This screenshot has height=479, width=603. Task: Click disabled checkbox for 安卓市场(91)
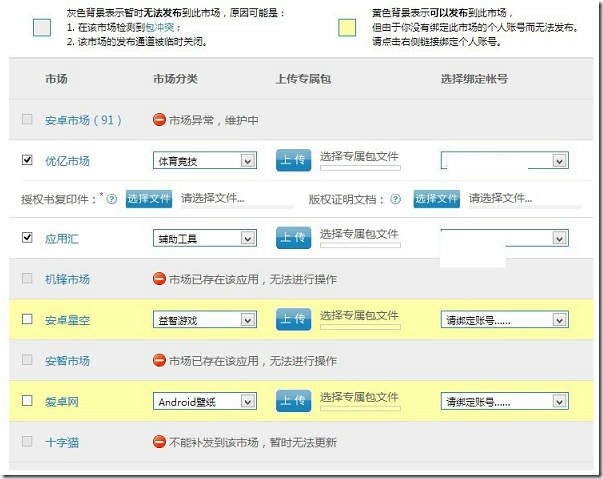[x=27, y=119]
